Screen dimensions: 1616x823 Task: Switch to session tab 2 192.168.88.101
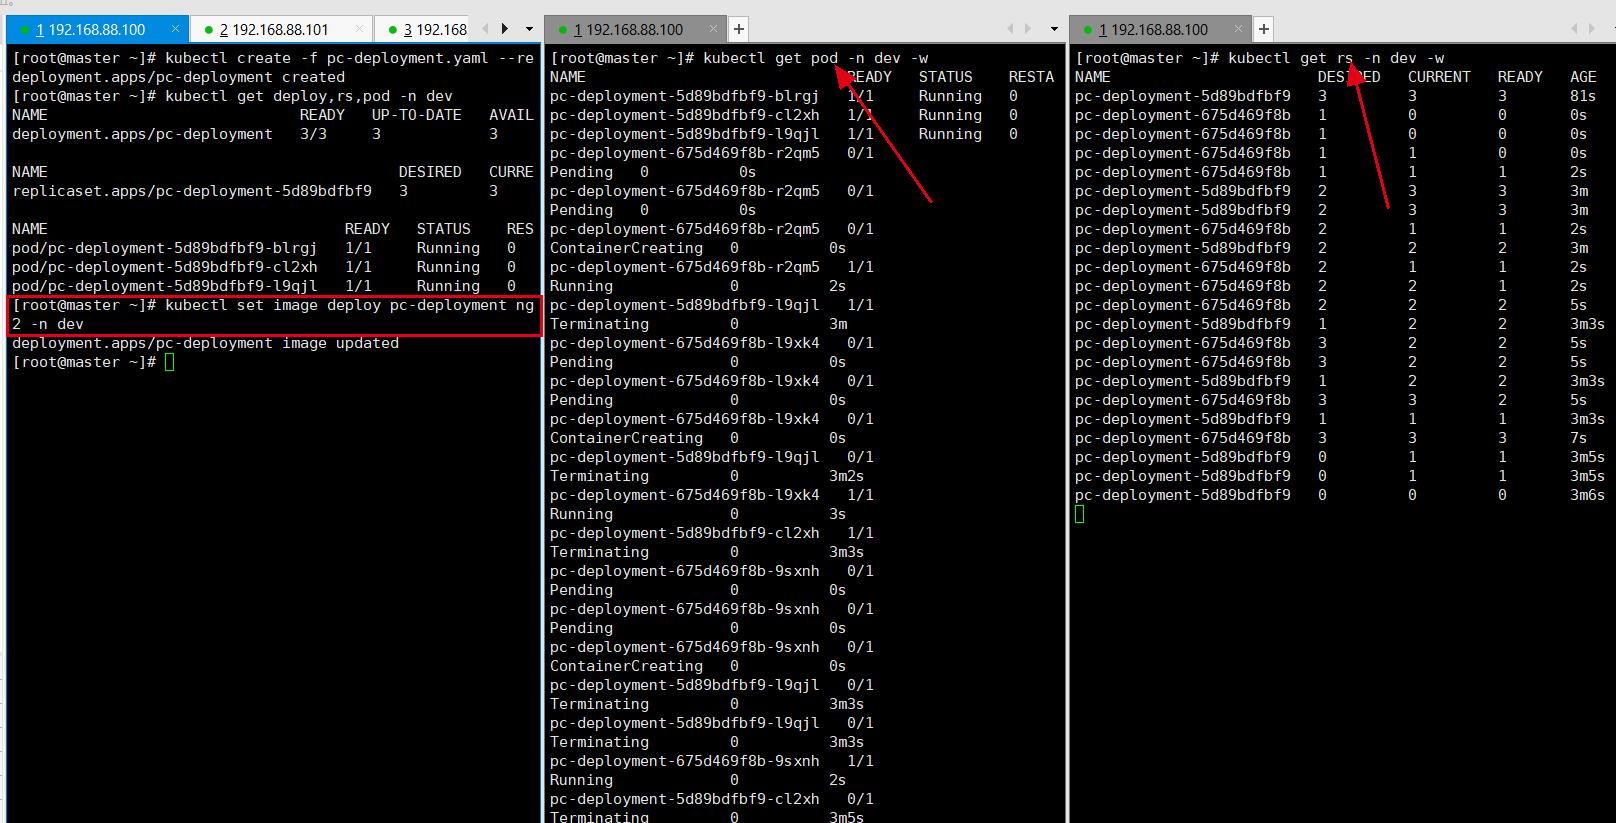coord(282,30)
